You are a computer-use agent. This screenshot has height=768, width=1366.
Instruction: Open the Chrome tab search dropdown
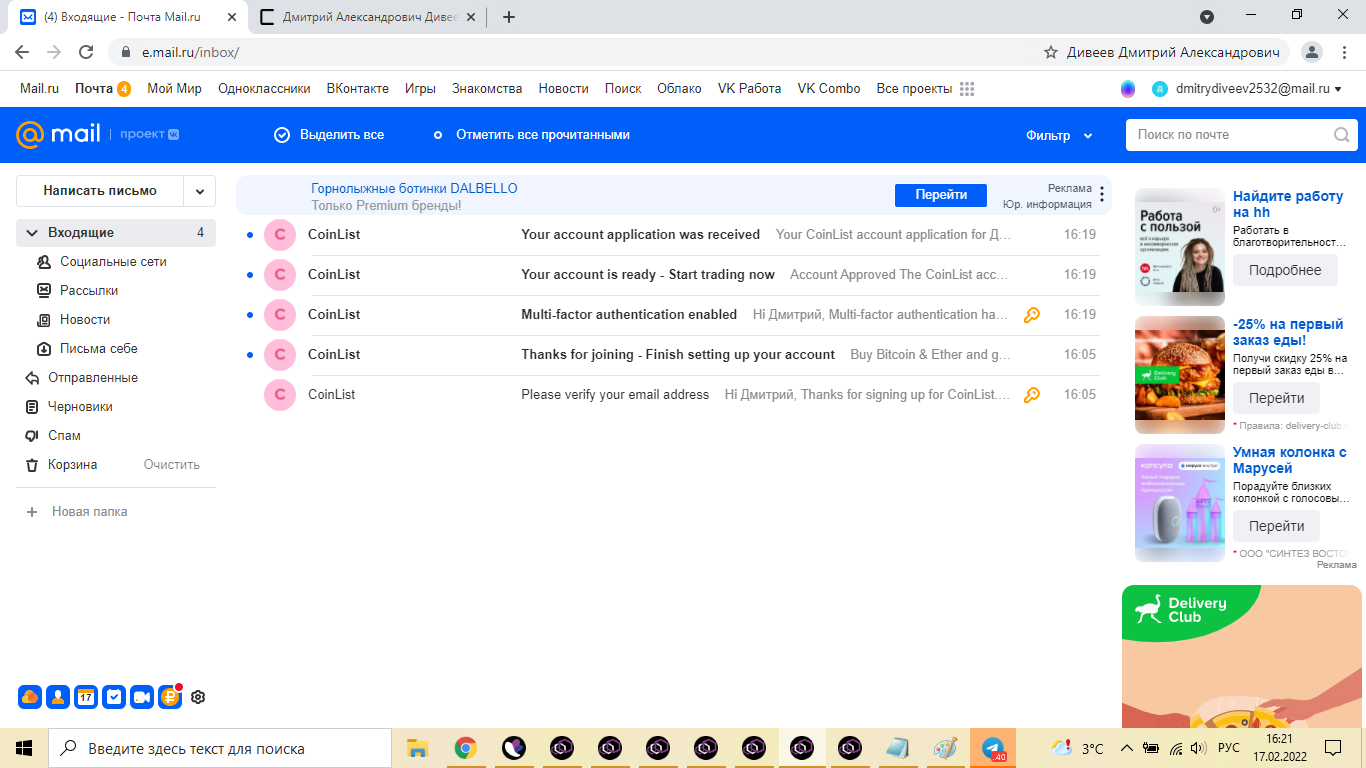pyautogui.click(x=1207, y=17)
